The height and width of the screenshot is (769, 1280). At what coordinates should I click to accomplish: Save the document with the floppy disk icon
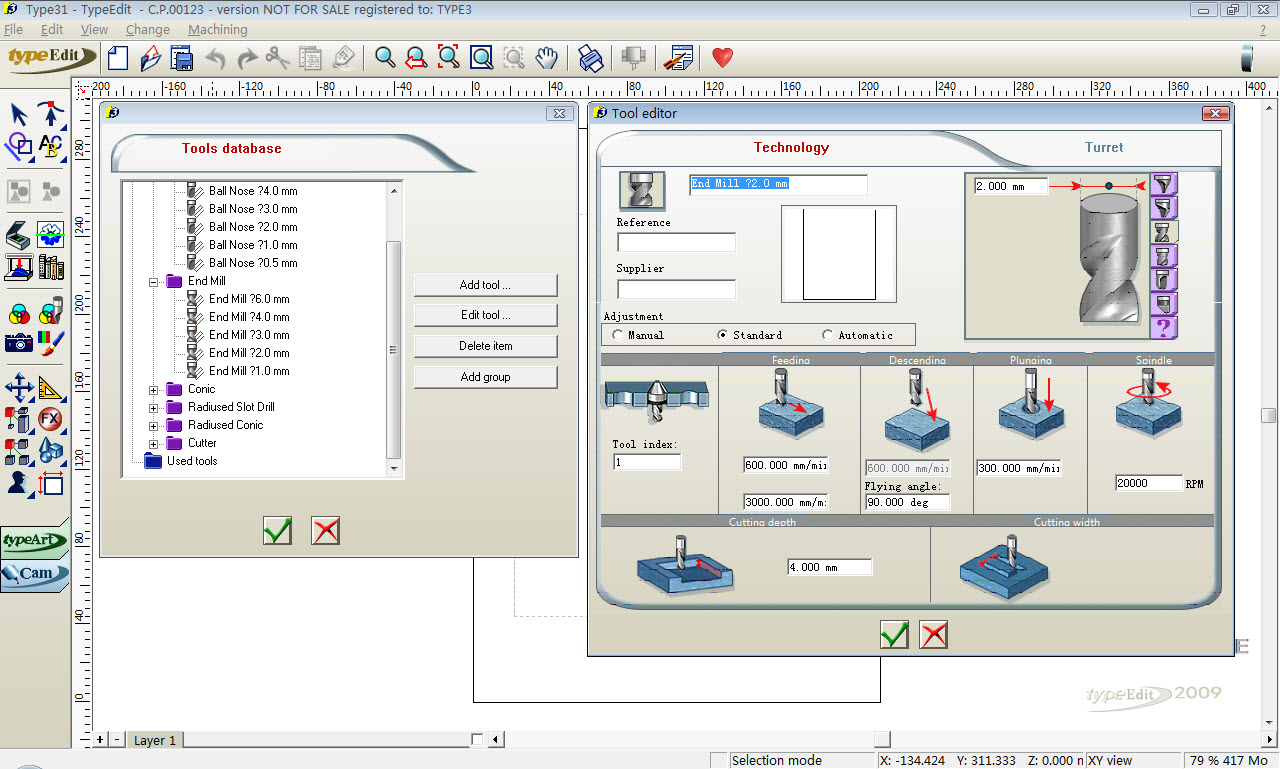182,57
